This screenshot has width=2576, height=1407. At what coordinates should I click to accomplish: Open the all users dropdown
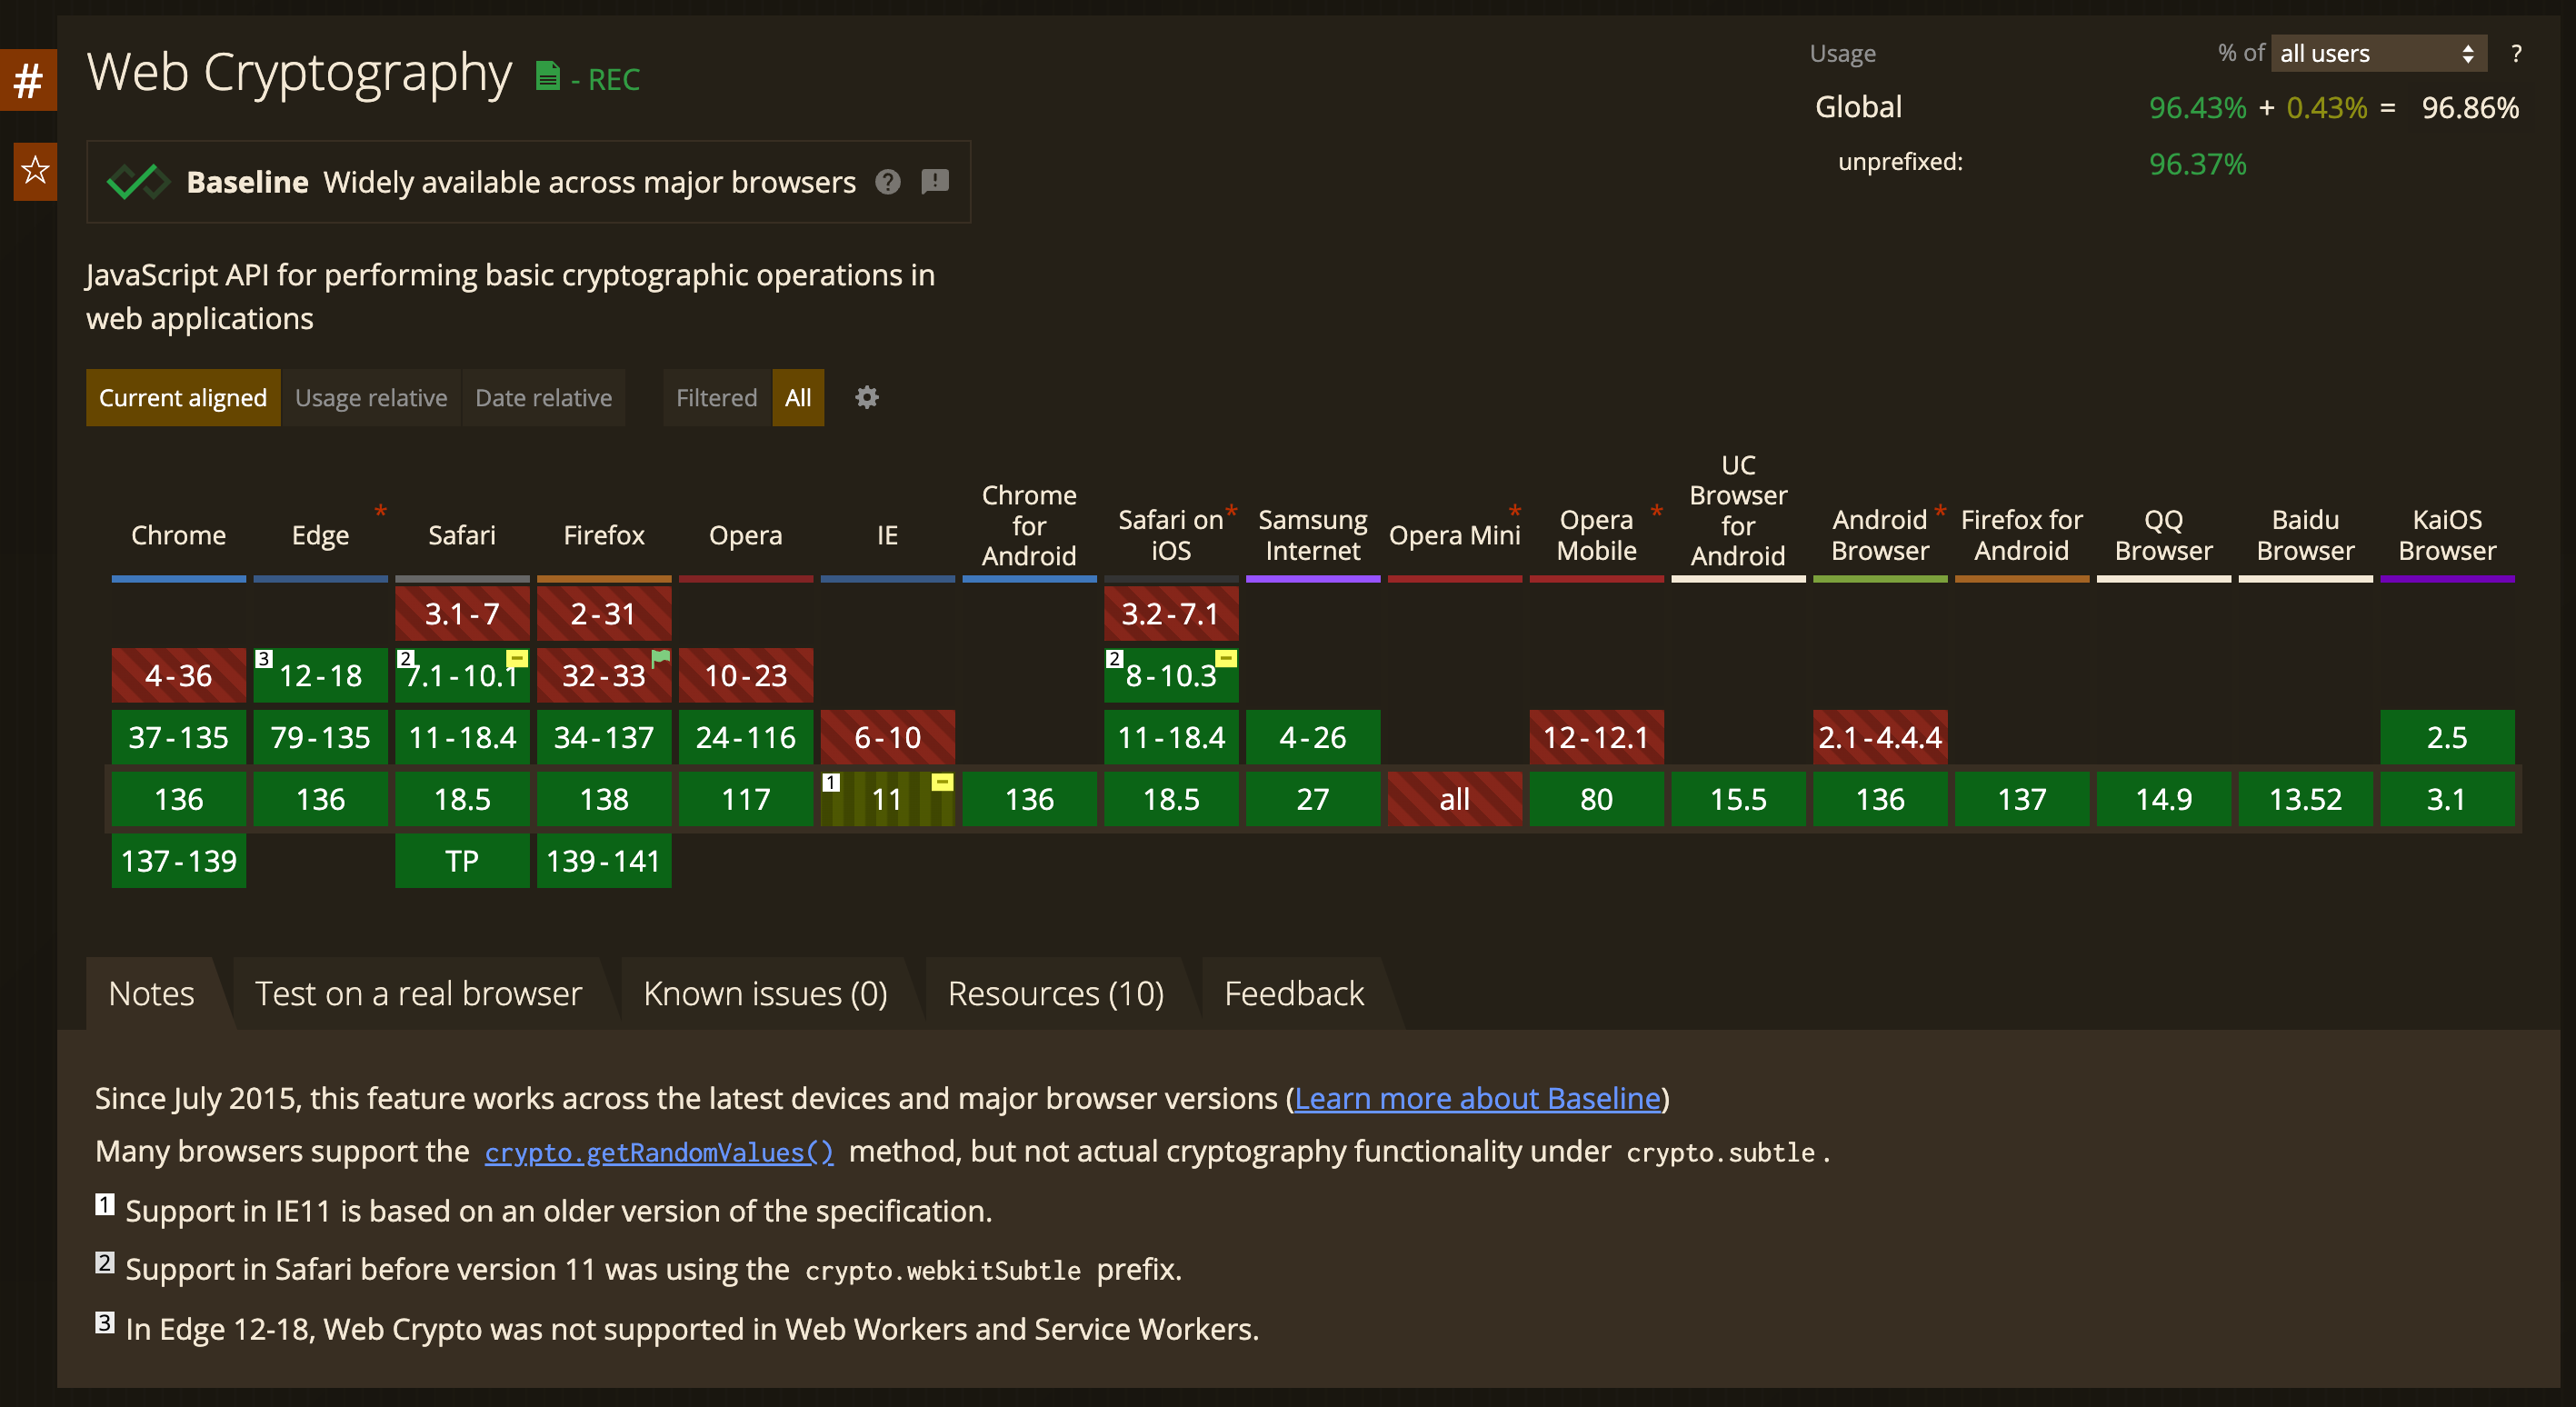pos(2378,54)
